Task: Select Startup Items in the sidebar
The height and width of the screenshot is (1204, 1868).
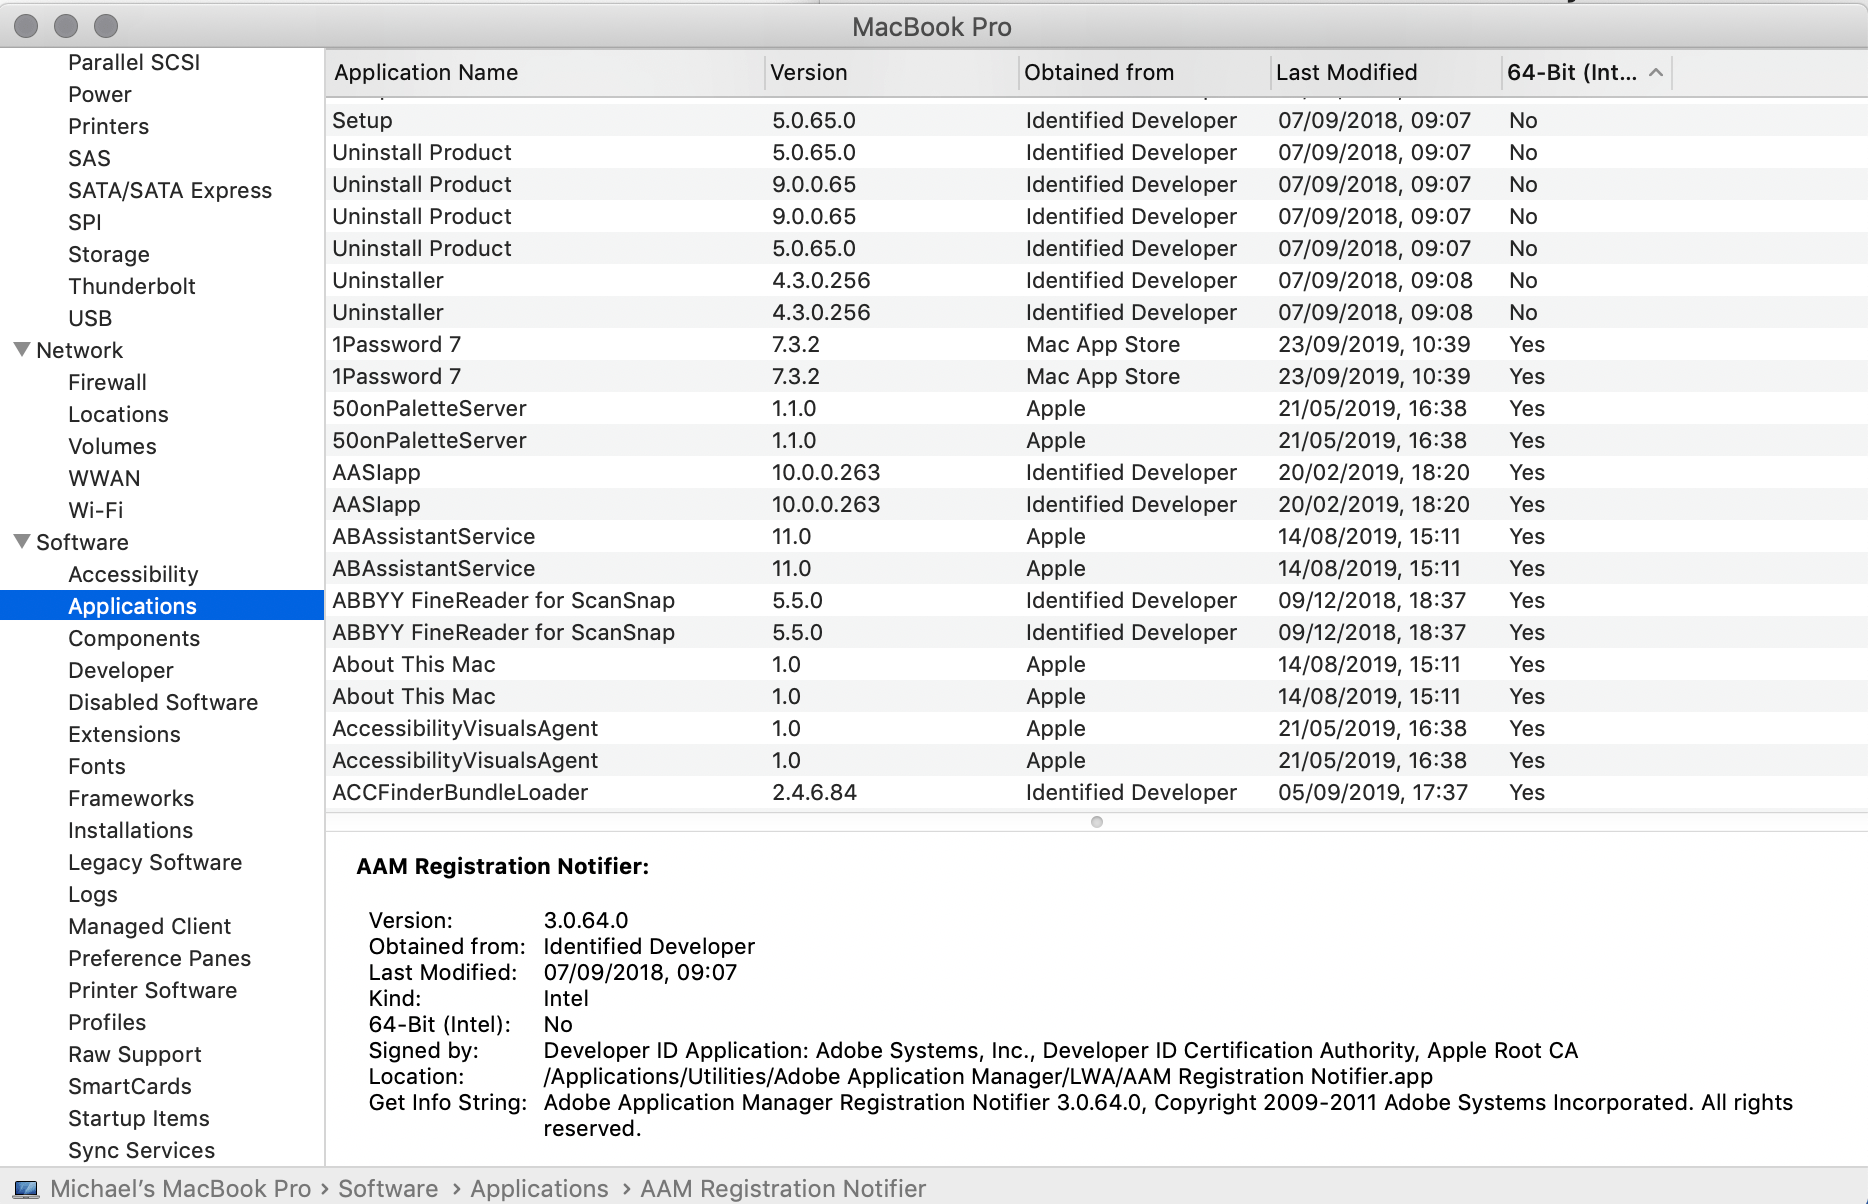Action: click(x=138, y=1118)
